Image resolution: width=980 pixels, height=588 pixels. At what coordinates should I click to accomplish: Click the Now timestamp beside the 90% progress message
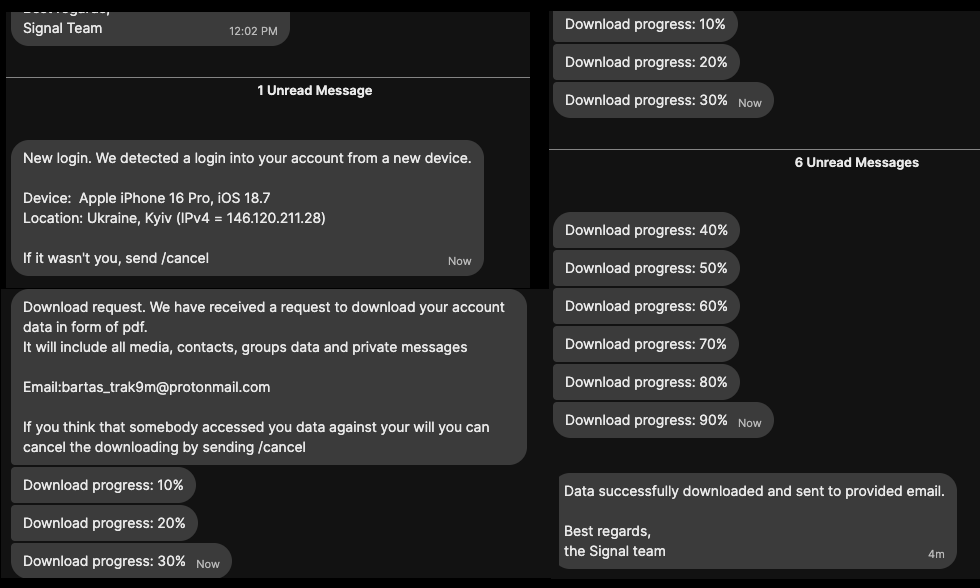tap(749, 423)
